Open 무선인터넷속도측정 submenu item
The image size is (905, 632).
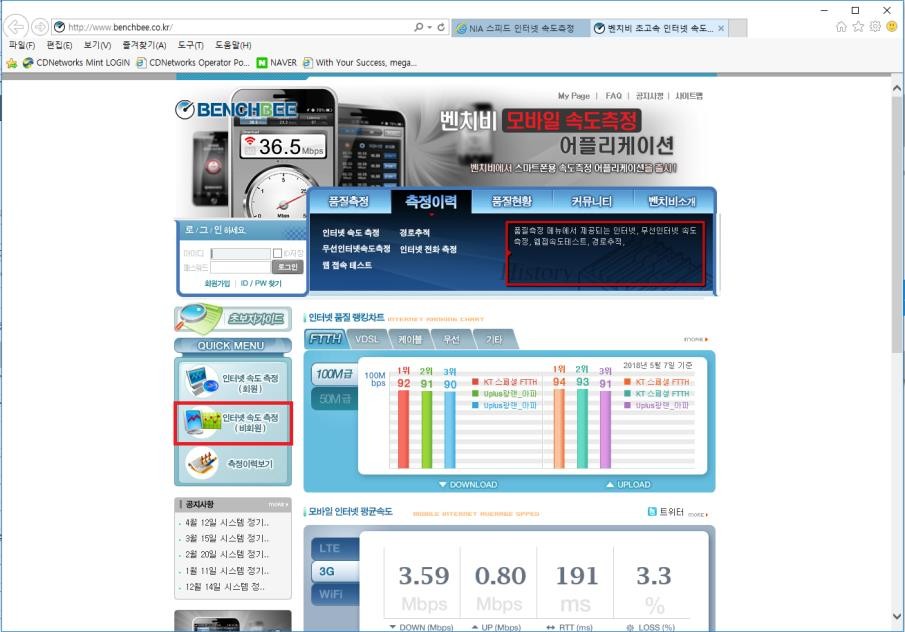[x=356, y=249]
